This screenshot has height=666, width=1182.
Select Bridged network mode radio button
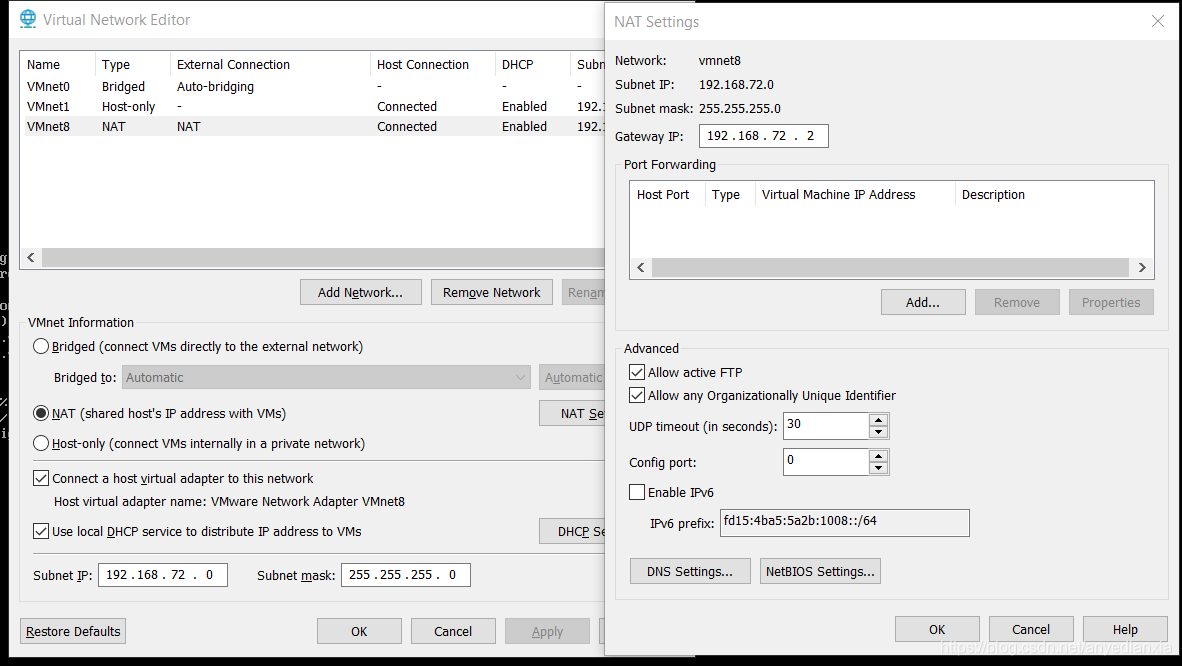point(41,347)
